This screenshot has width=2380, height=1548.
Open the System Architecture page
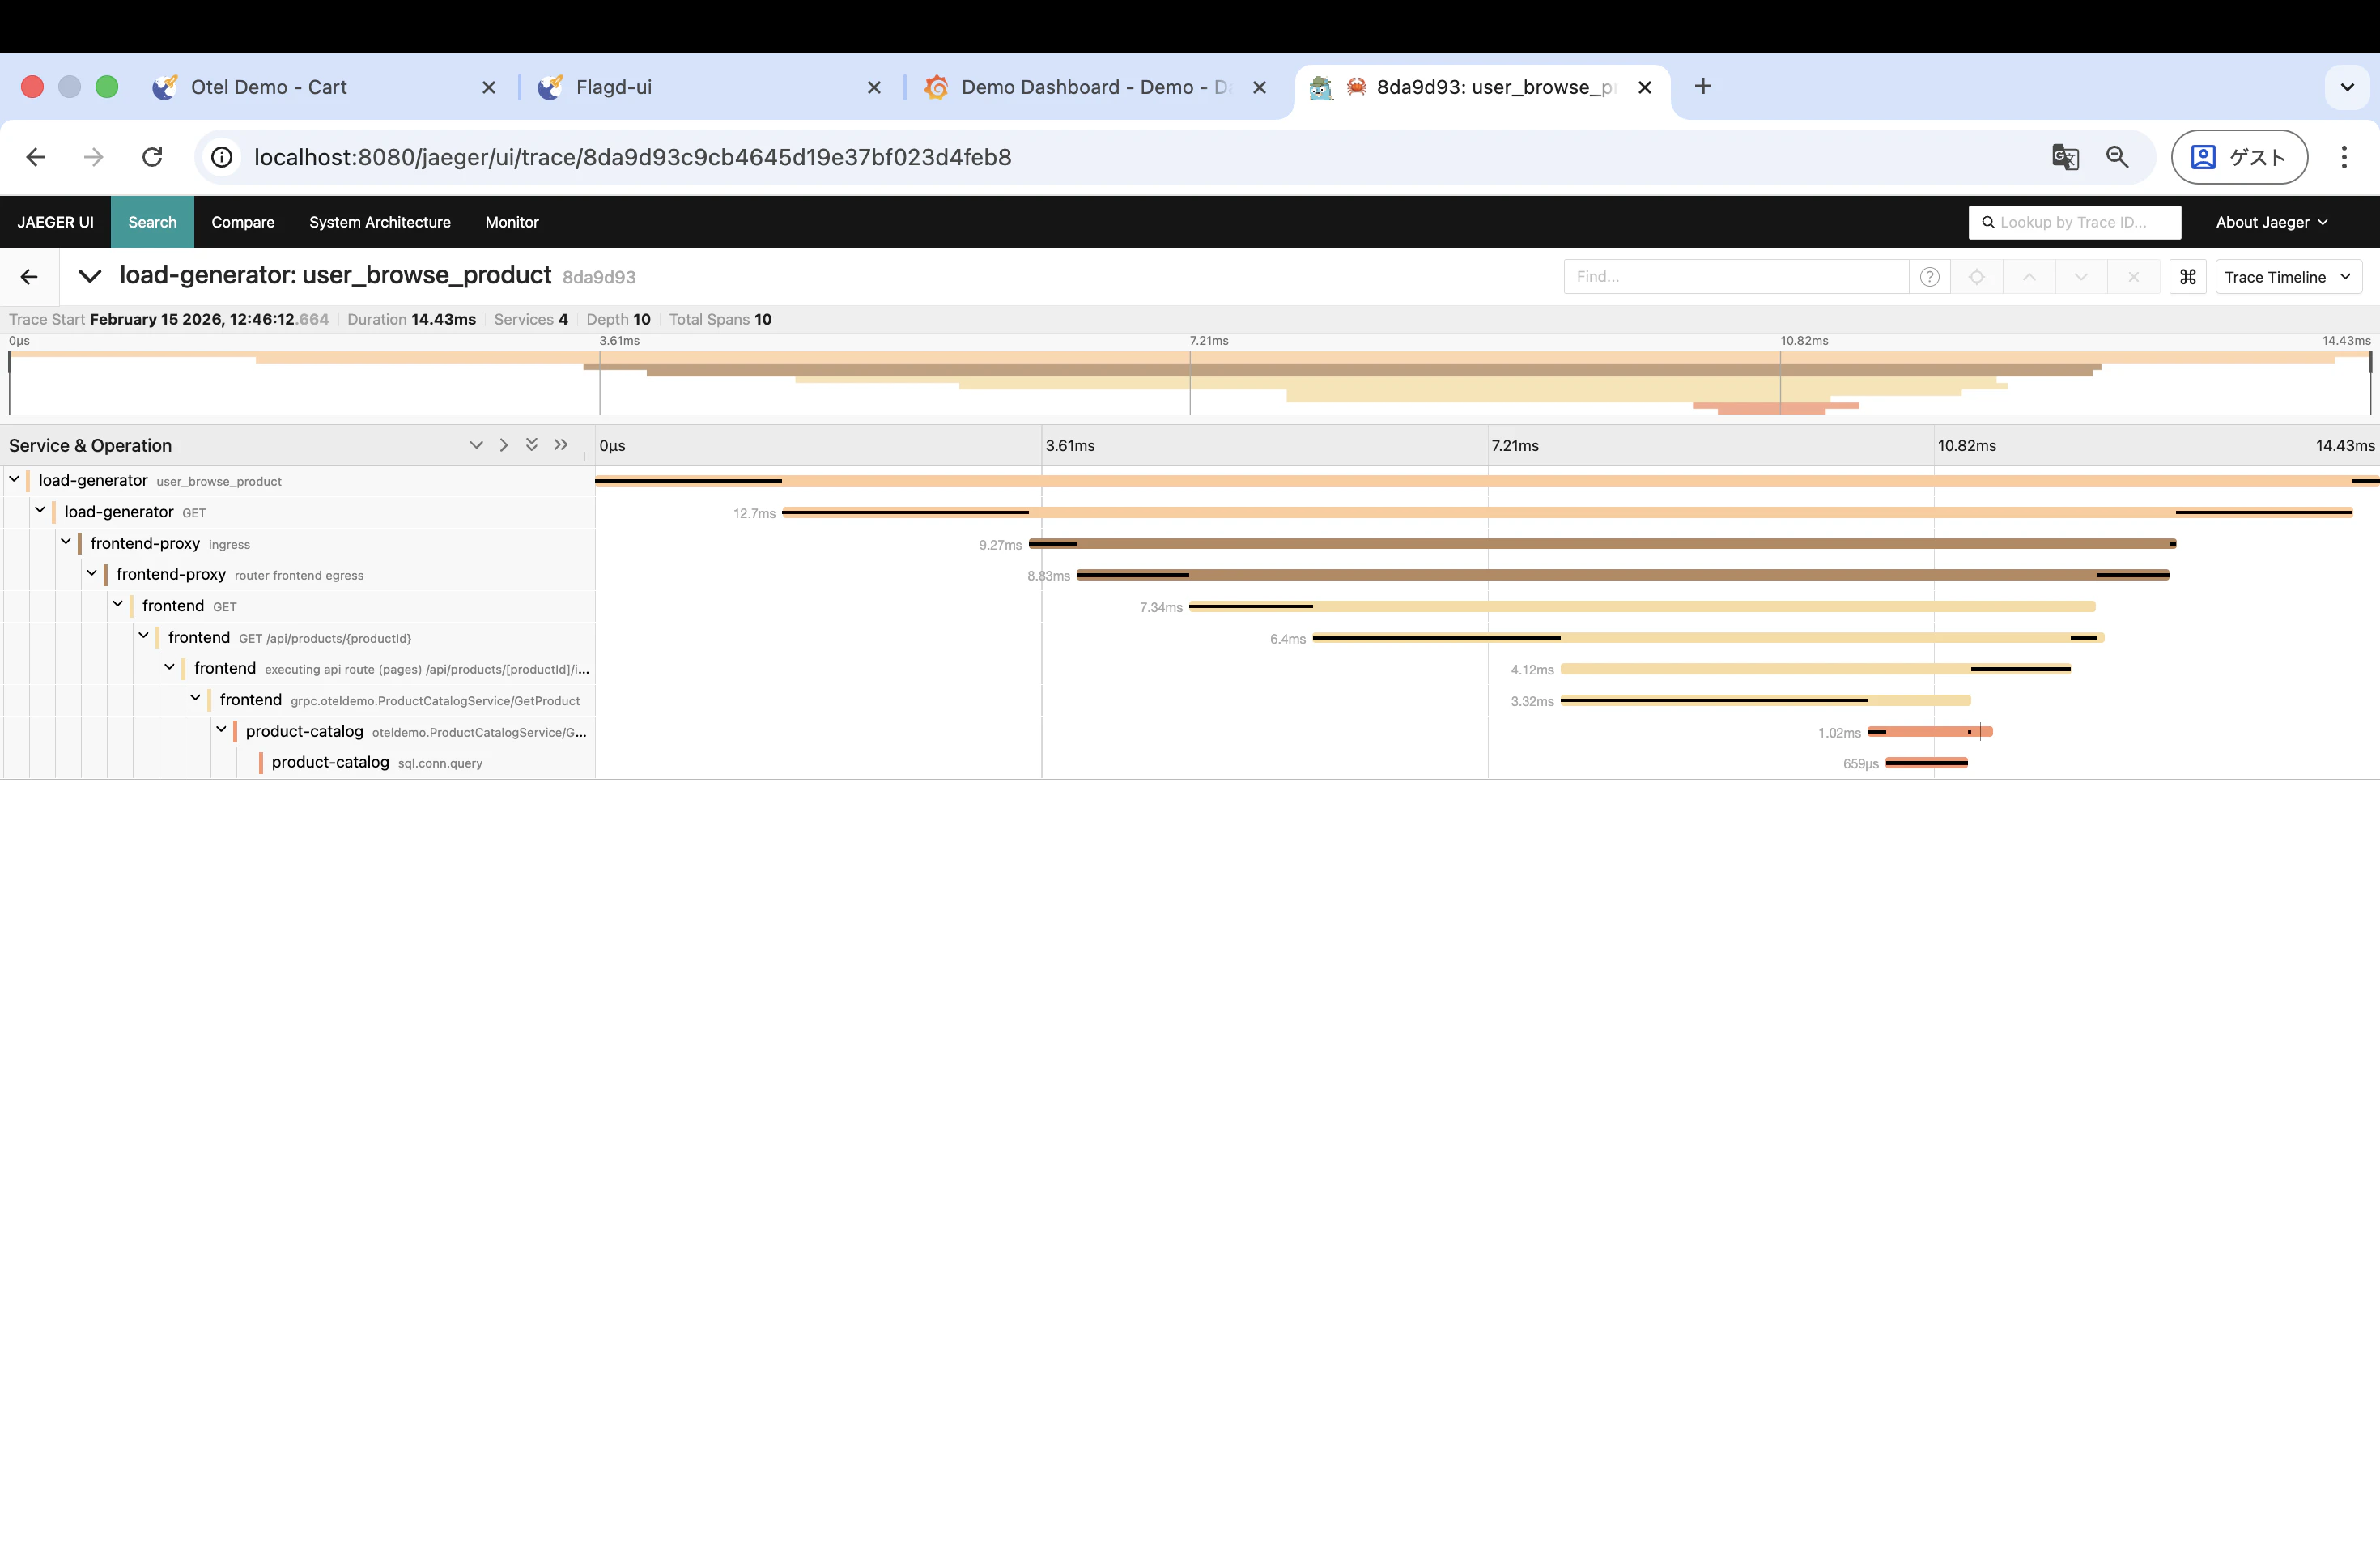coord(379,222)
